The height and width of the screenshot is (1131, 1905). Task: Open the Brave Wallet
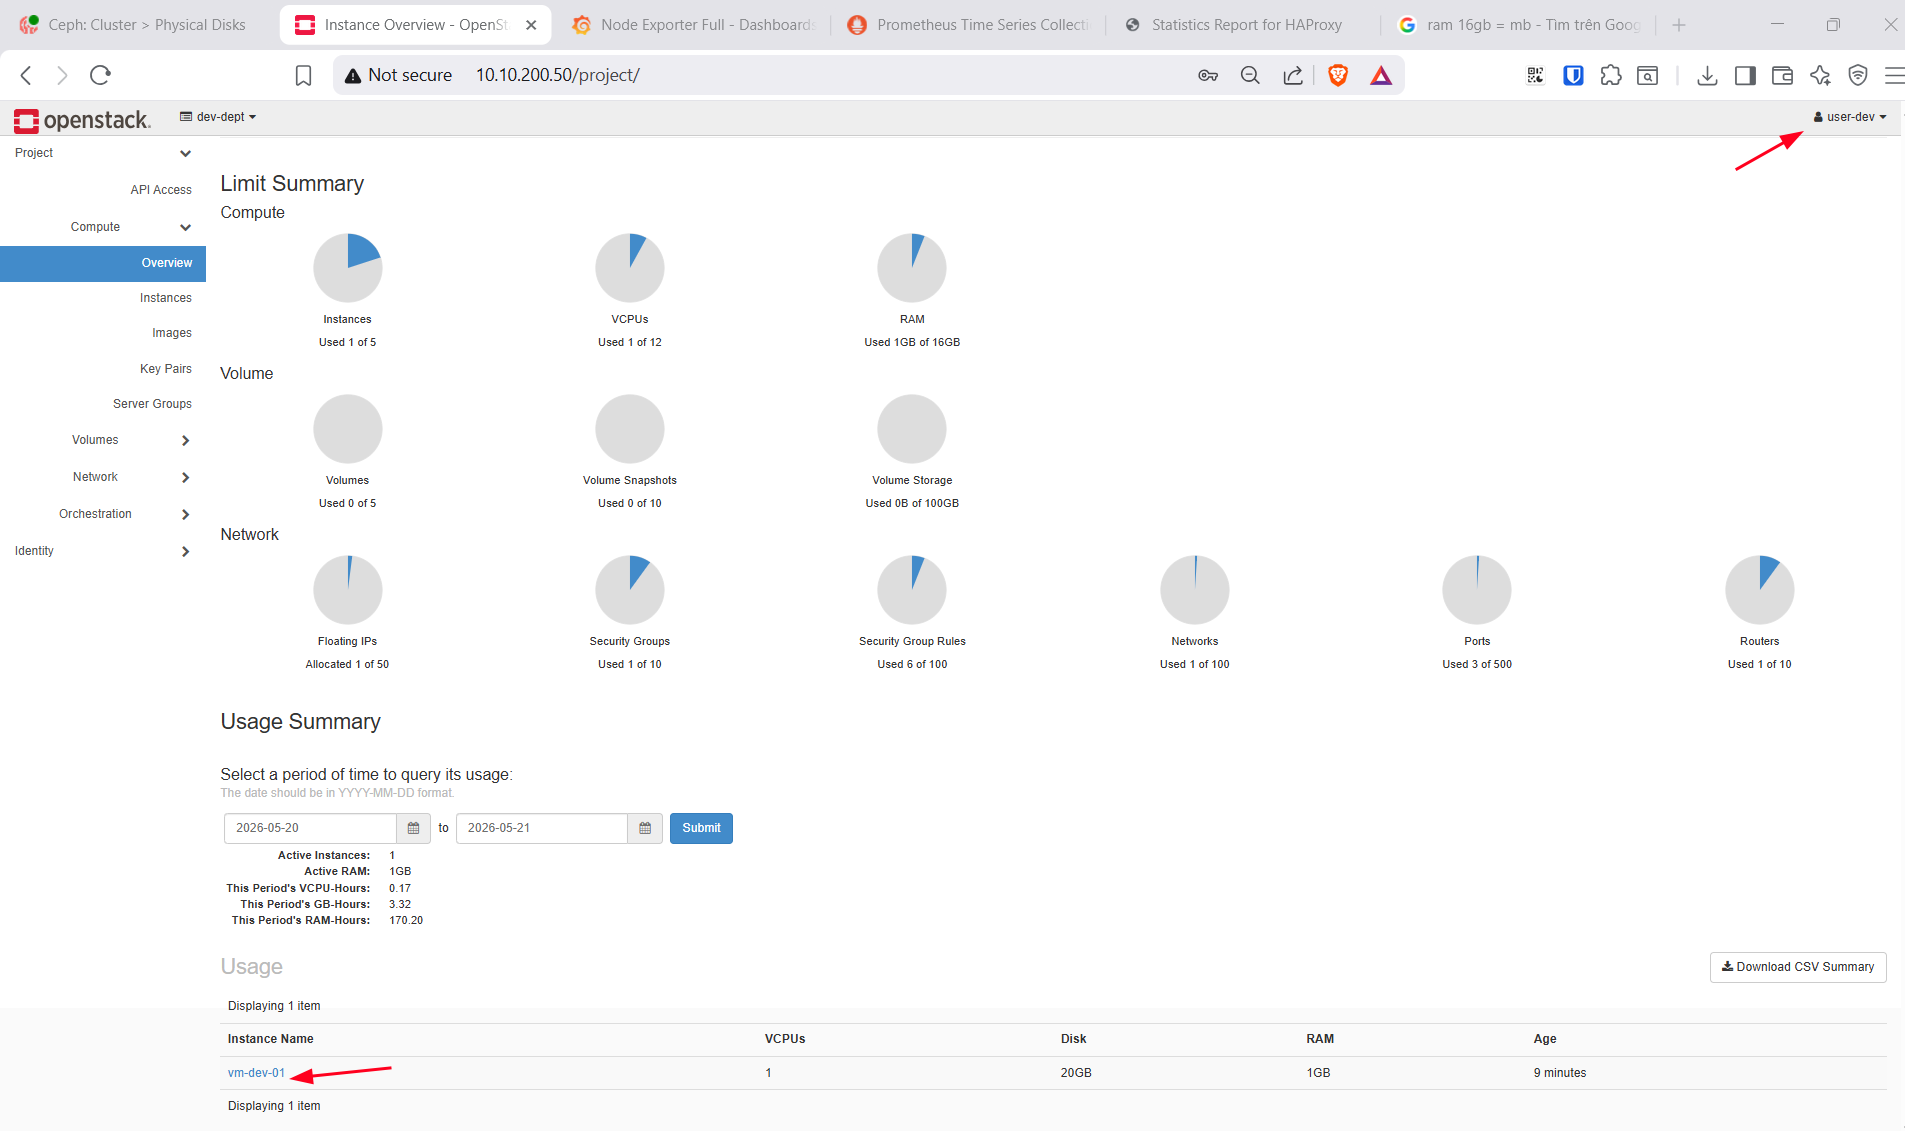tap(1782, 75)
